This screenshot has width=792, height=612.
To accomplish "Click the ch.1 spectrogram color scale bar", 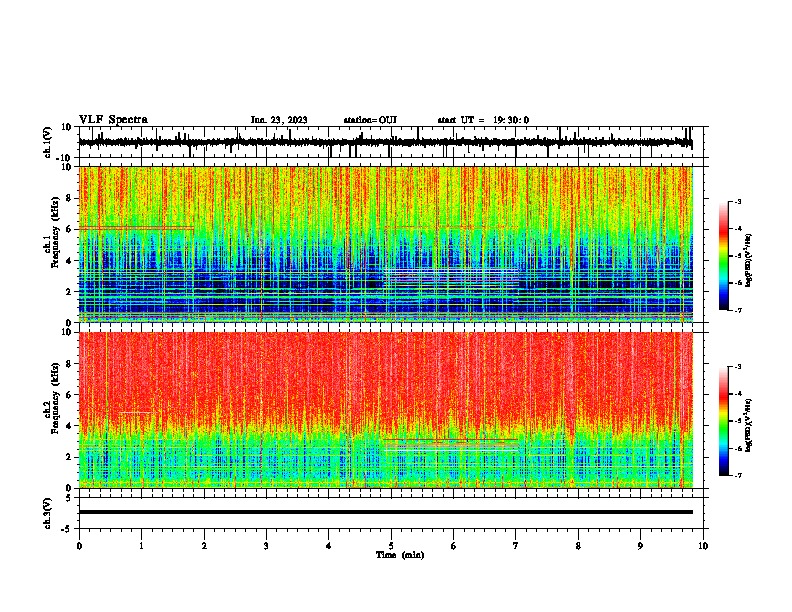I will 723,256.
